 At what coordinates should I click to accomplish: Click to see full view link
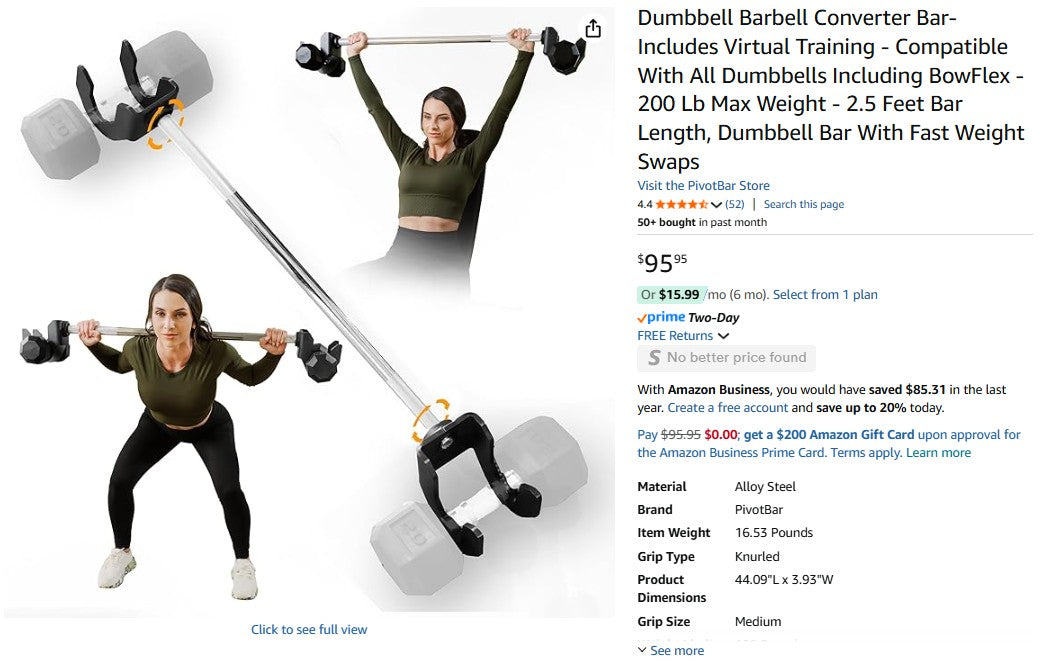tap(308, 630)
